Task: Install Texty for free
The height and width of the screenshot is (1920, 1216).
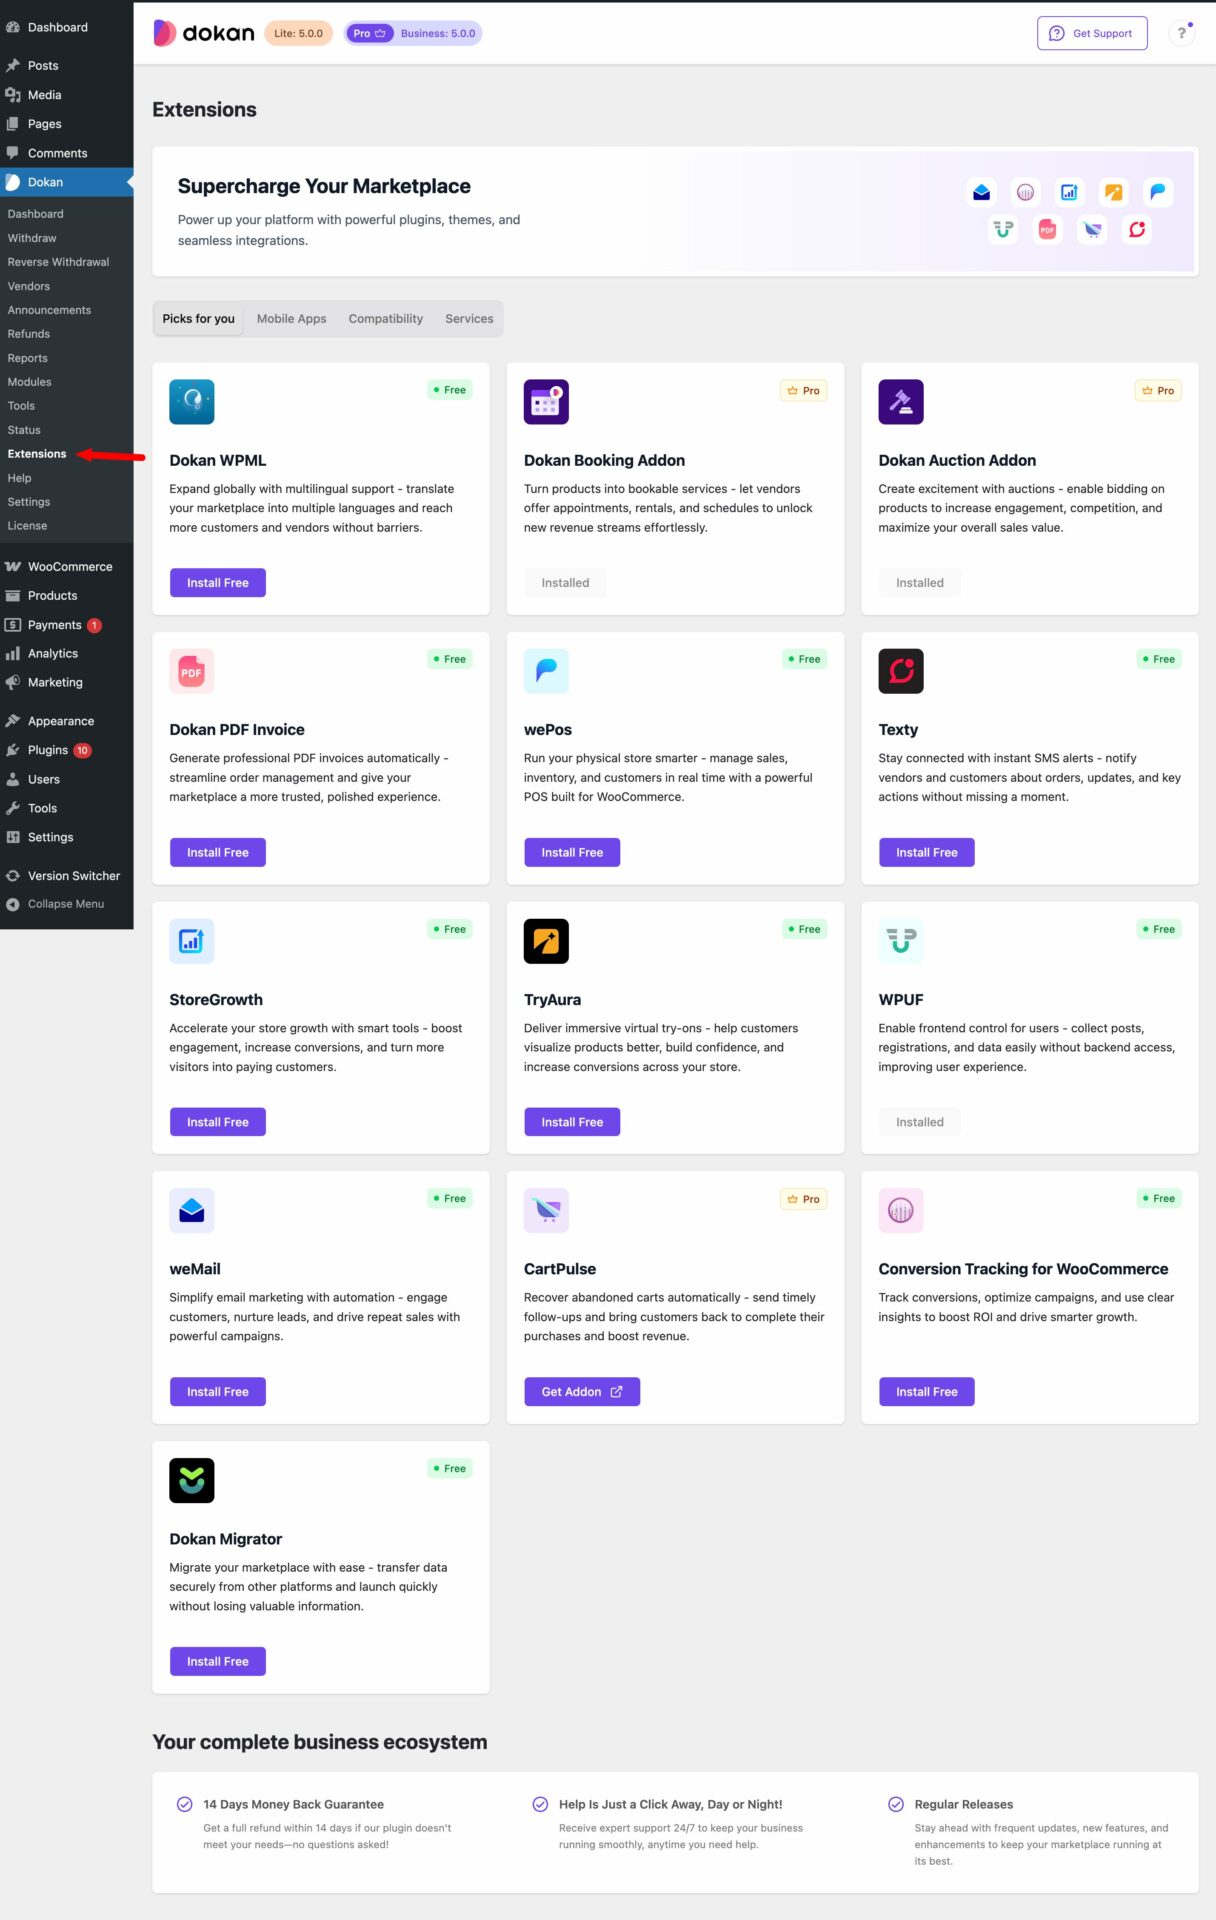Action: (927, 853)
